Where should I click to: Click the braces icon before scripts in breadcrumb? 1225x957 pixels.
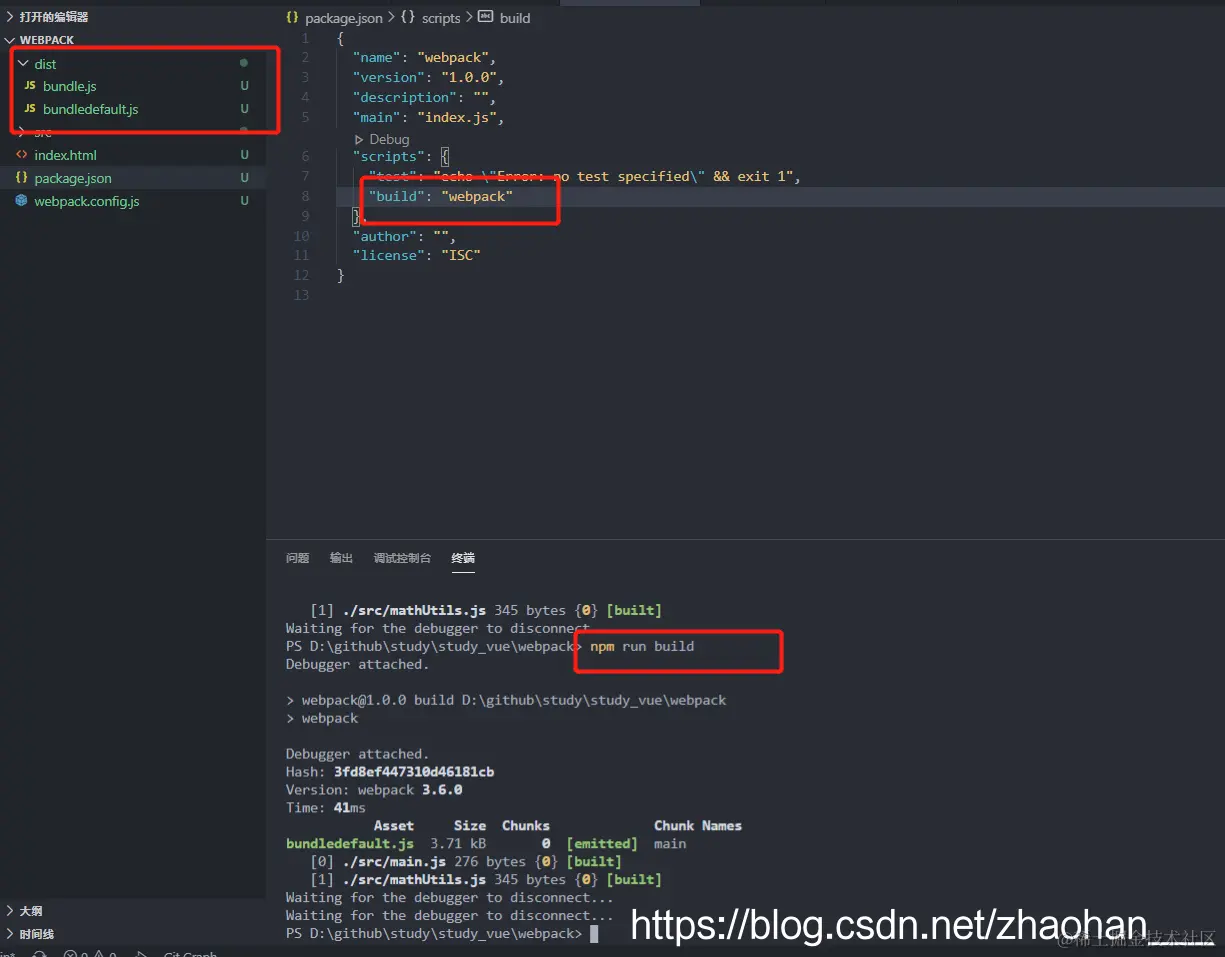(408, 18)
